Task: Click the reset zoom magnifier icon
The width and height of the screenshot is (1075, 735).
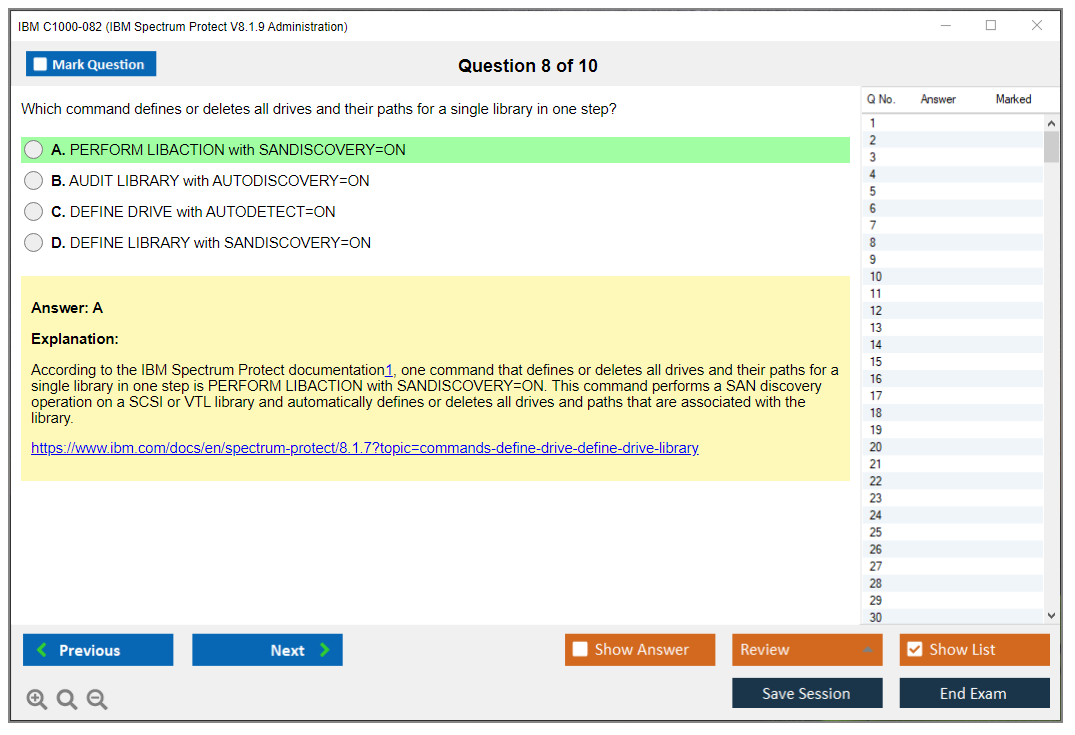Action: (67, 700)
